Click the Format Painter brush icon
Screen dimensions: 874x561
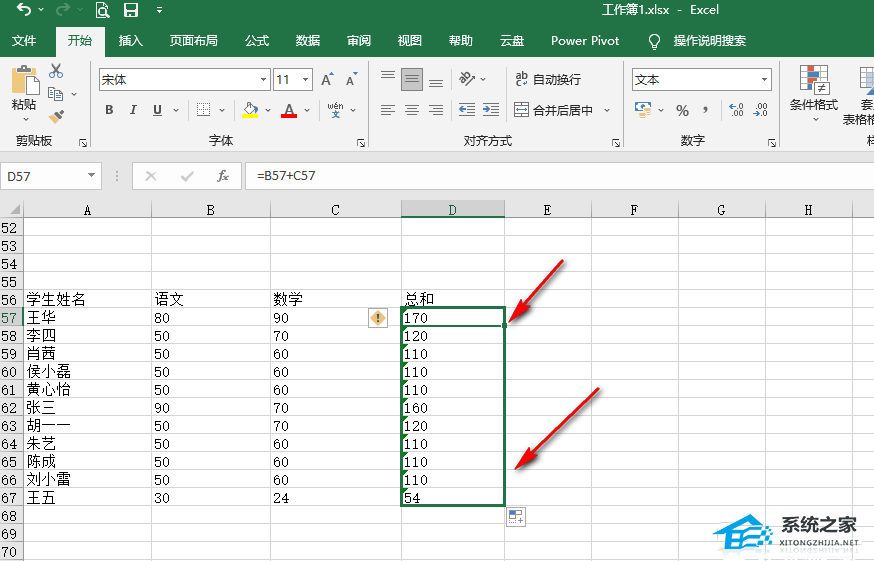tap(56, 116)
